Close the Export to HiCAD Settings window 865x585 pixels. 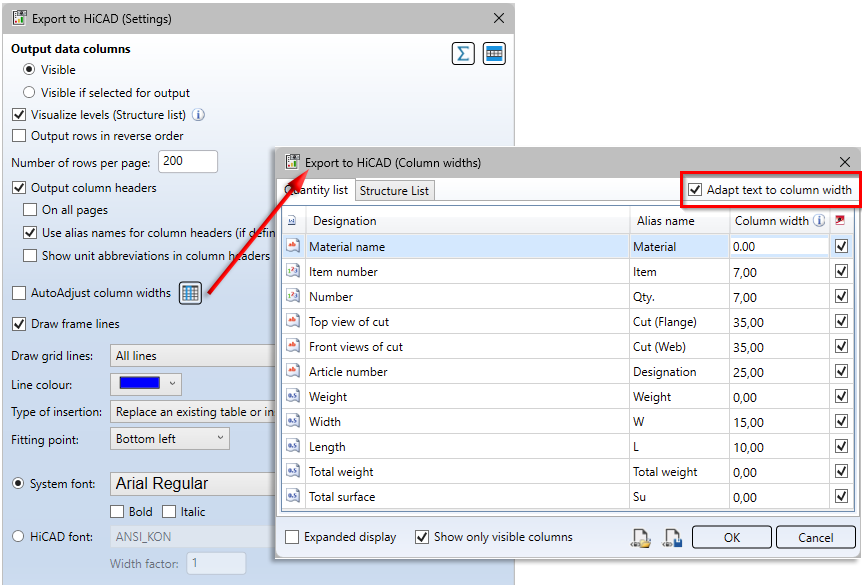(499, 18)
